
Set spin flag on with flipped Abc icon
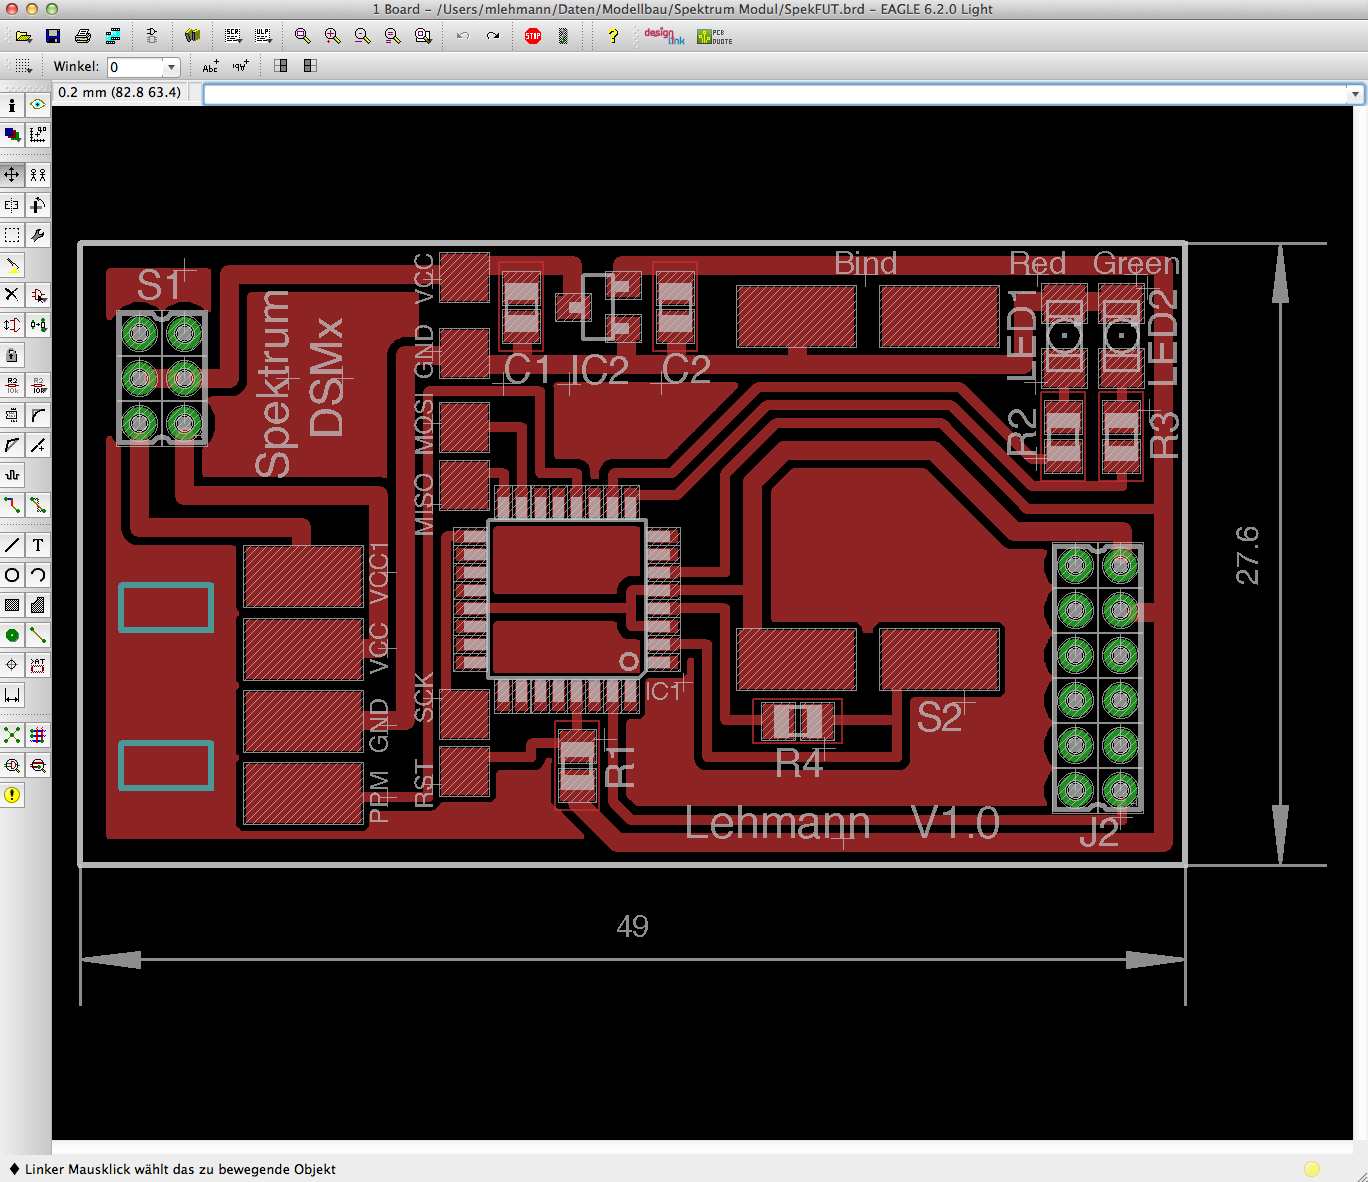pyautogui.click(x=240, y=66)
